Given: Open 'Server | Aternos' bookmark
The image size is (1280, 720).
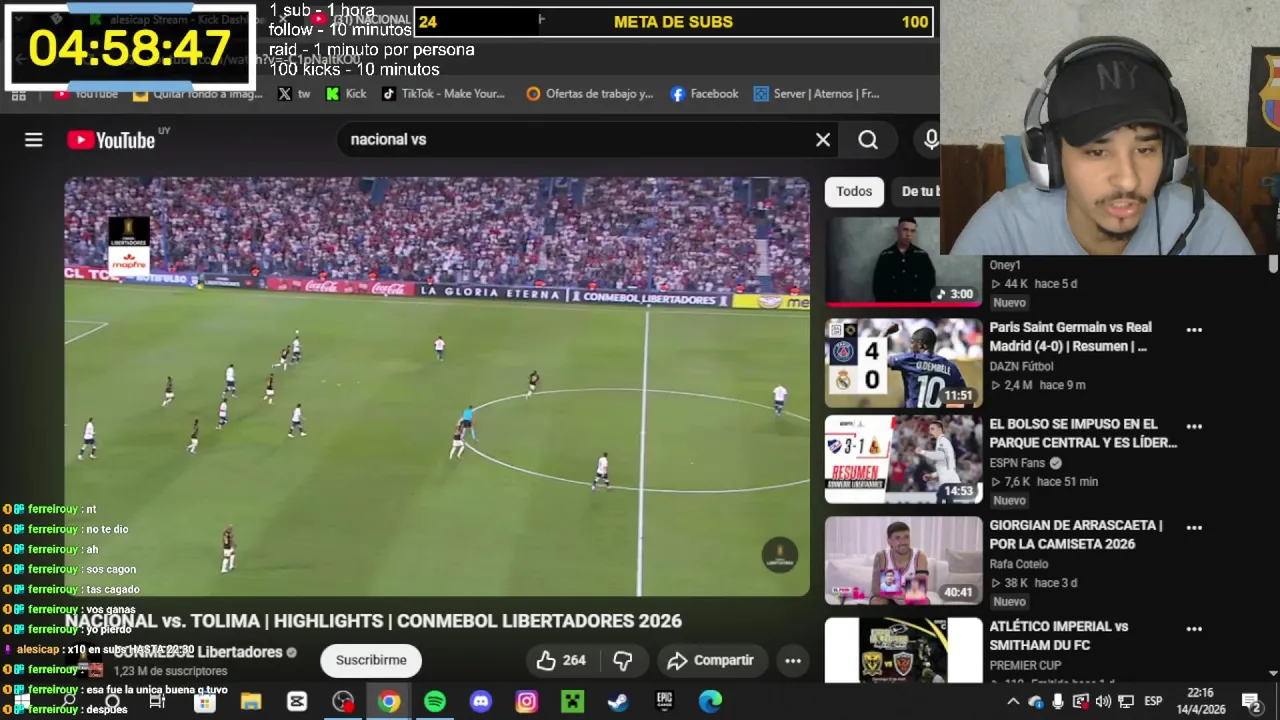Looking at the screenshot, I should point(816,94).
